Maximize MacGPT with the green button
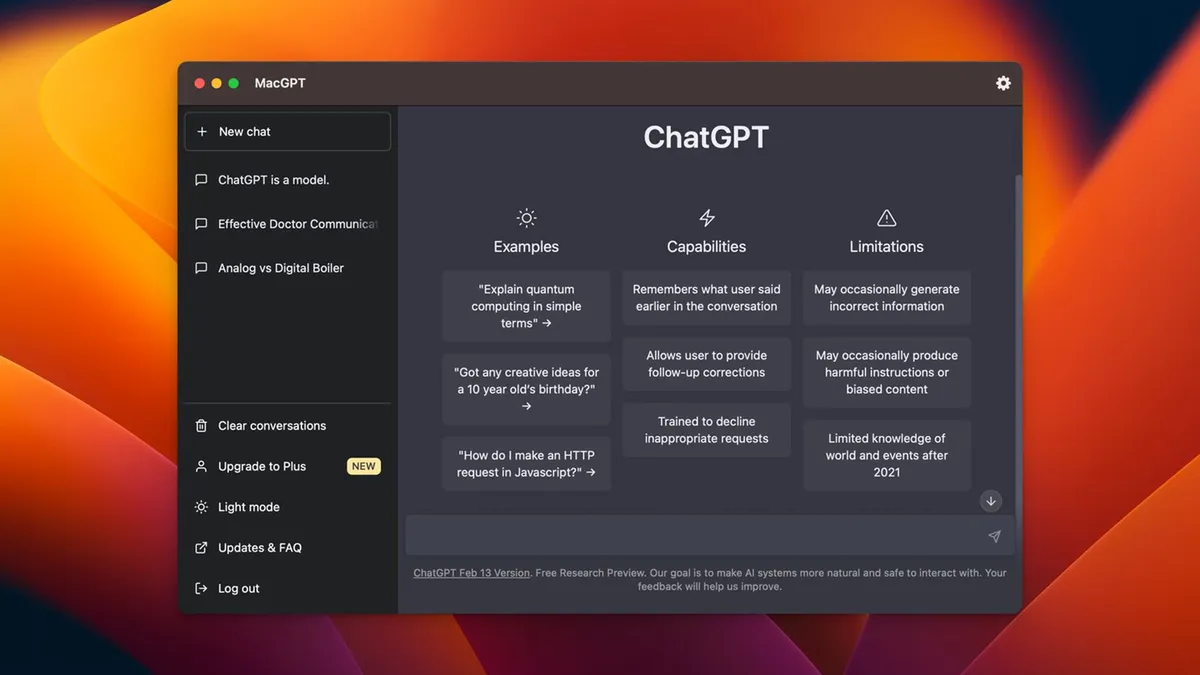Image resolution: width=1200 pixels, height=675 pixels. [233, 83]
